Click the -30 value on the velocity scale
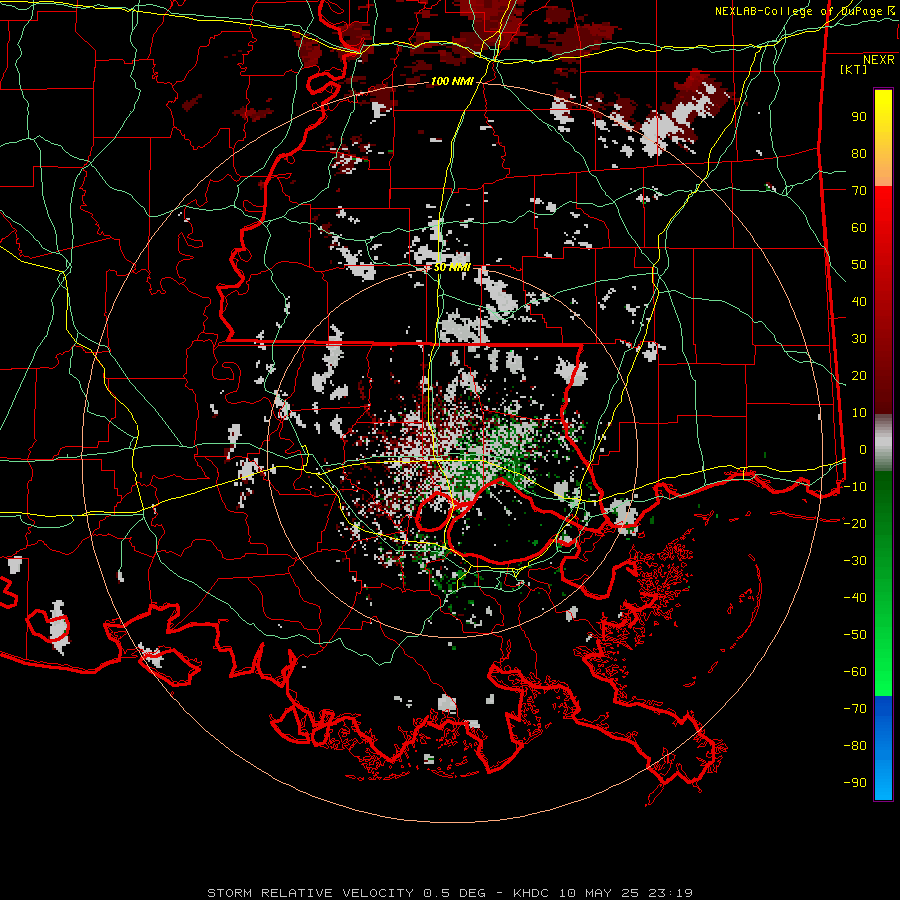This screenshot has width=900, height=900. 855,561
